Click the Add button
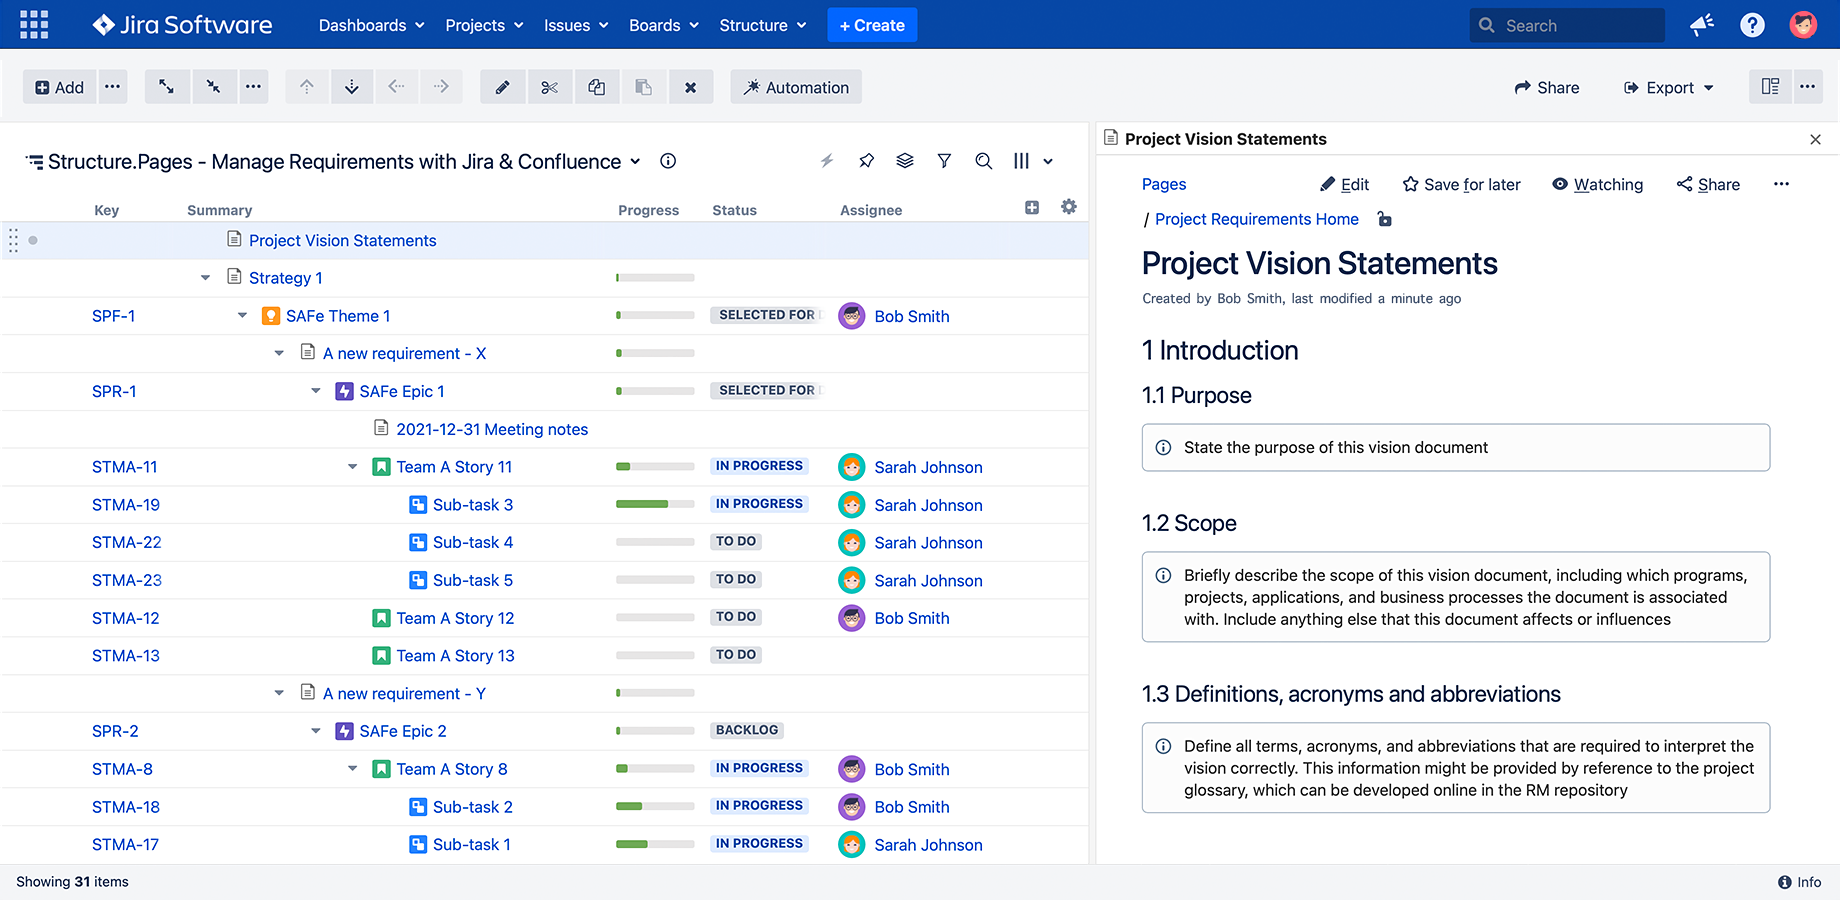The height and width of the screenshot is (900, 1840). click(x=60, y=87)
